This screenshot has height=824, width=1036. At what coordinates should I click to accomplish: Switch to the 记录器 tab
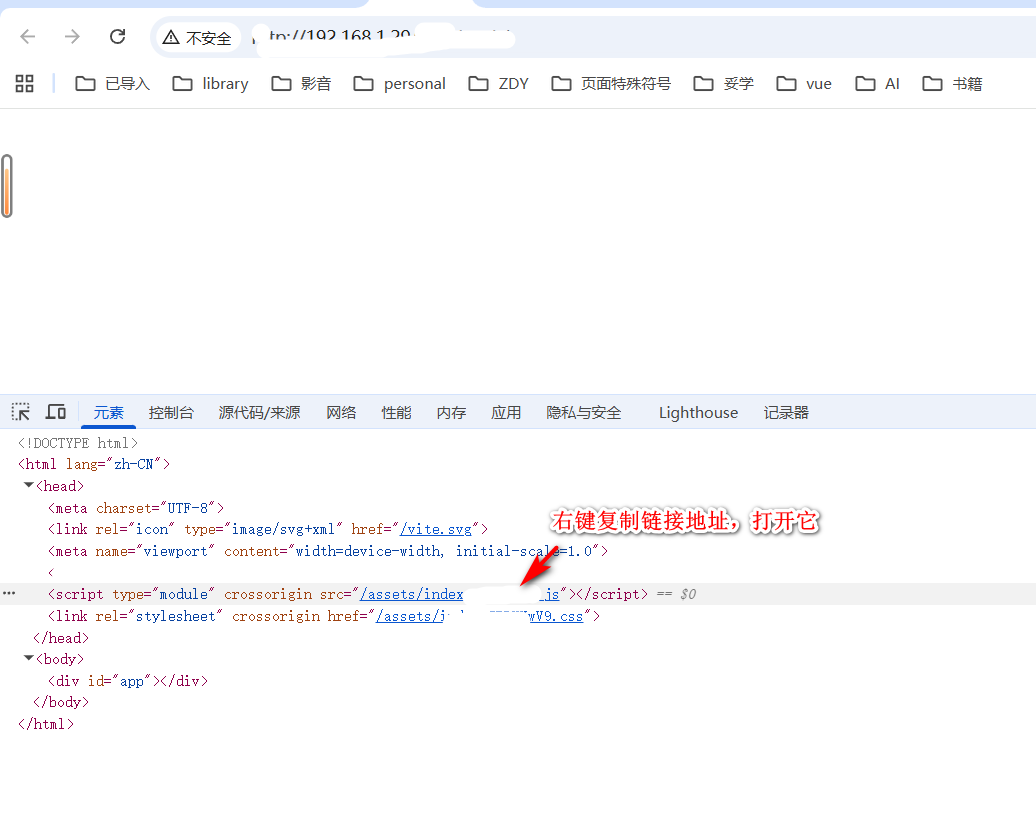tap(786, 413)
